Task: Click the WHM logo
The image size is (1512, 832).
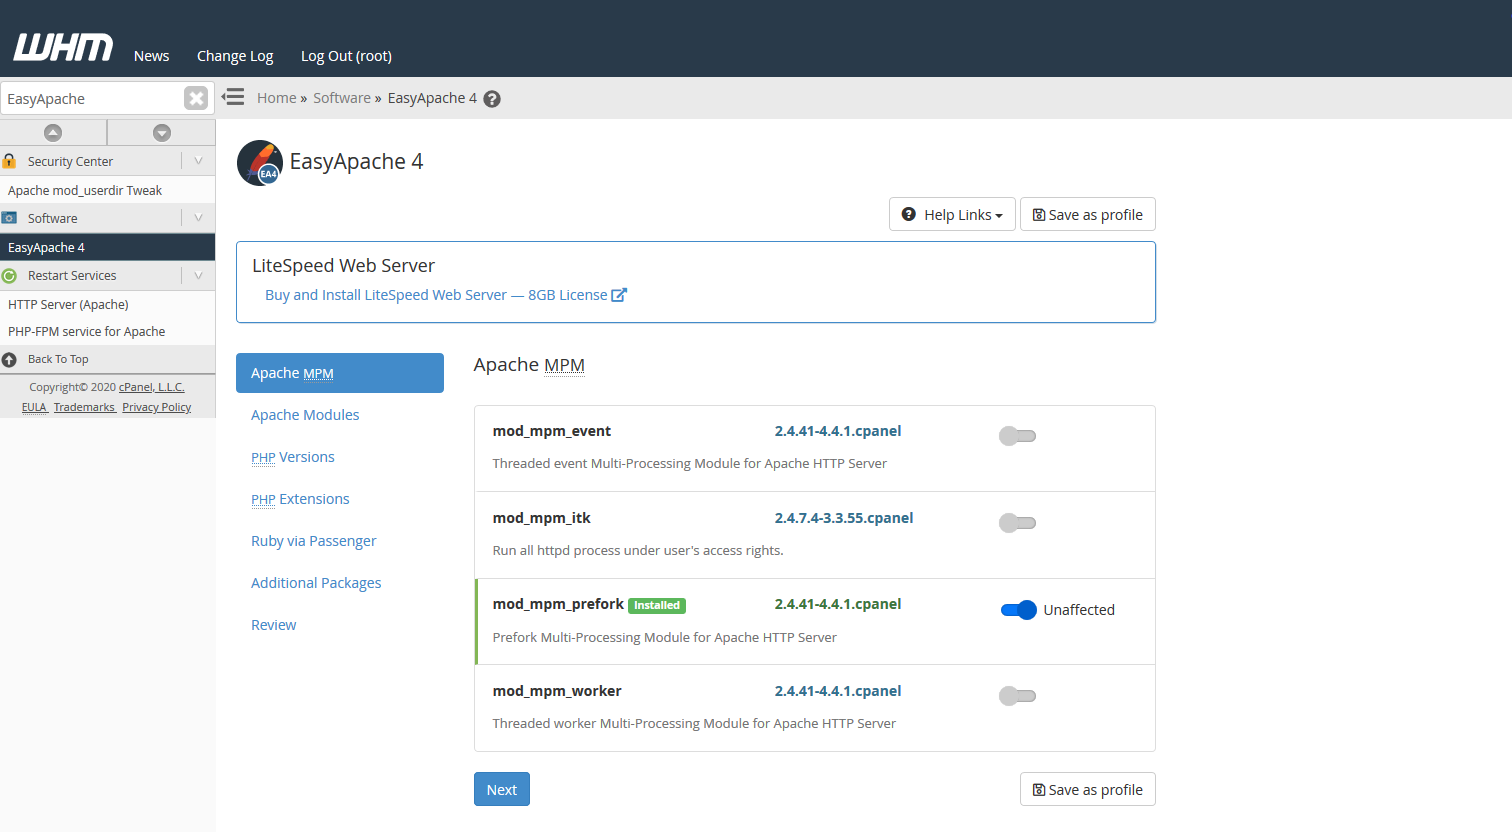Action: point(63,47)
